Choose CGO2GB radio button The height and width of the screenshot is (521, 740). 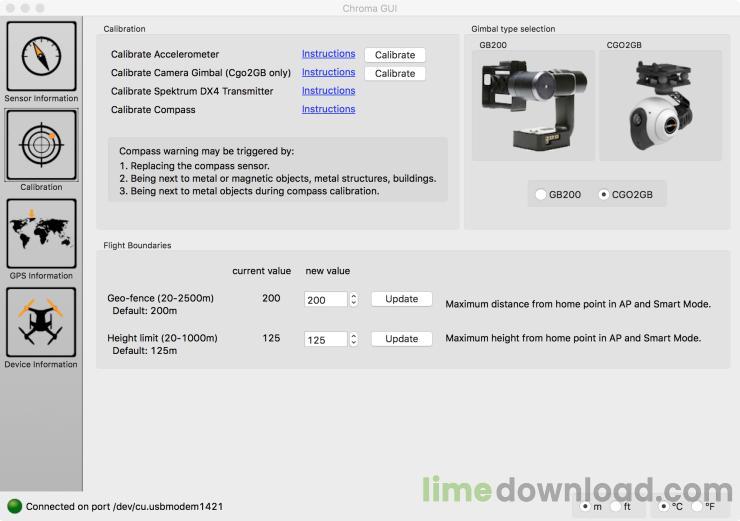coord(603,194)
